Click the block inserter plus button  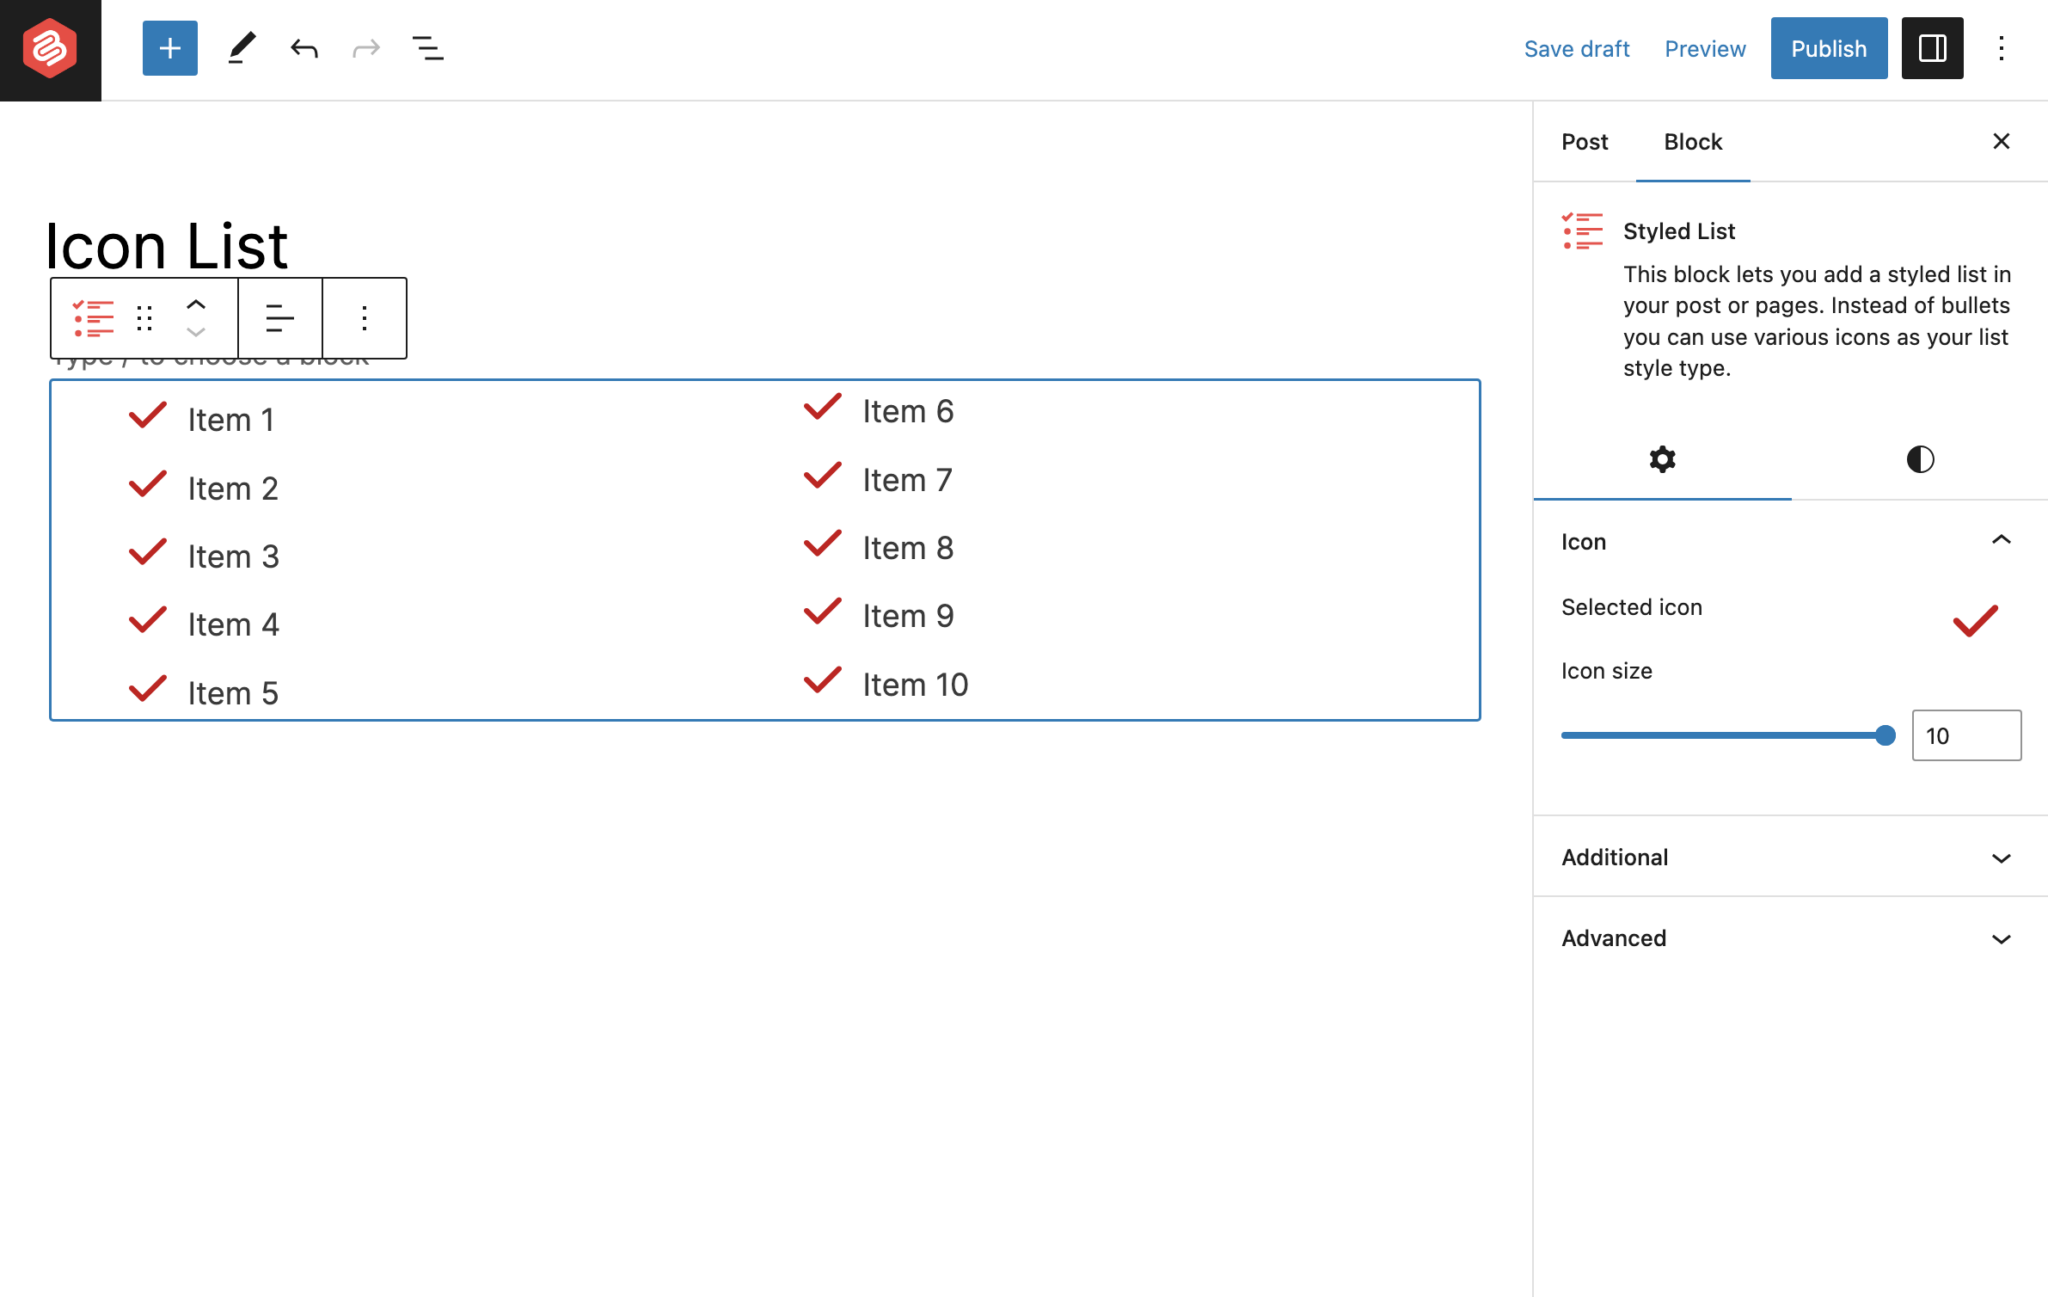point(170,48)
